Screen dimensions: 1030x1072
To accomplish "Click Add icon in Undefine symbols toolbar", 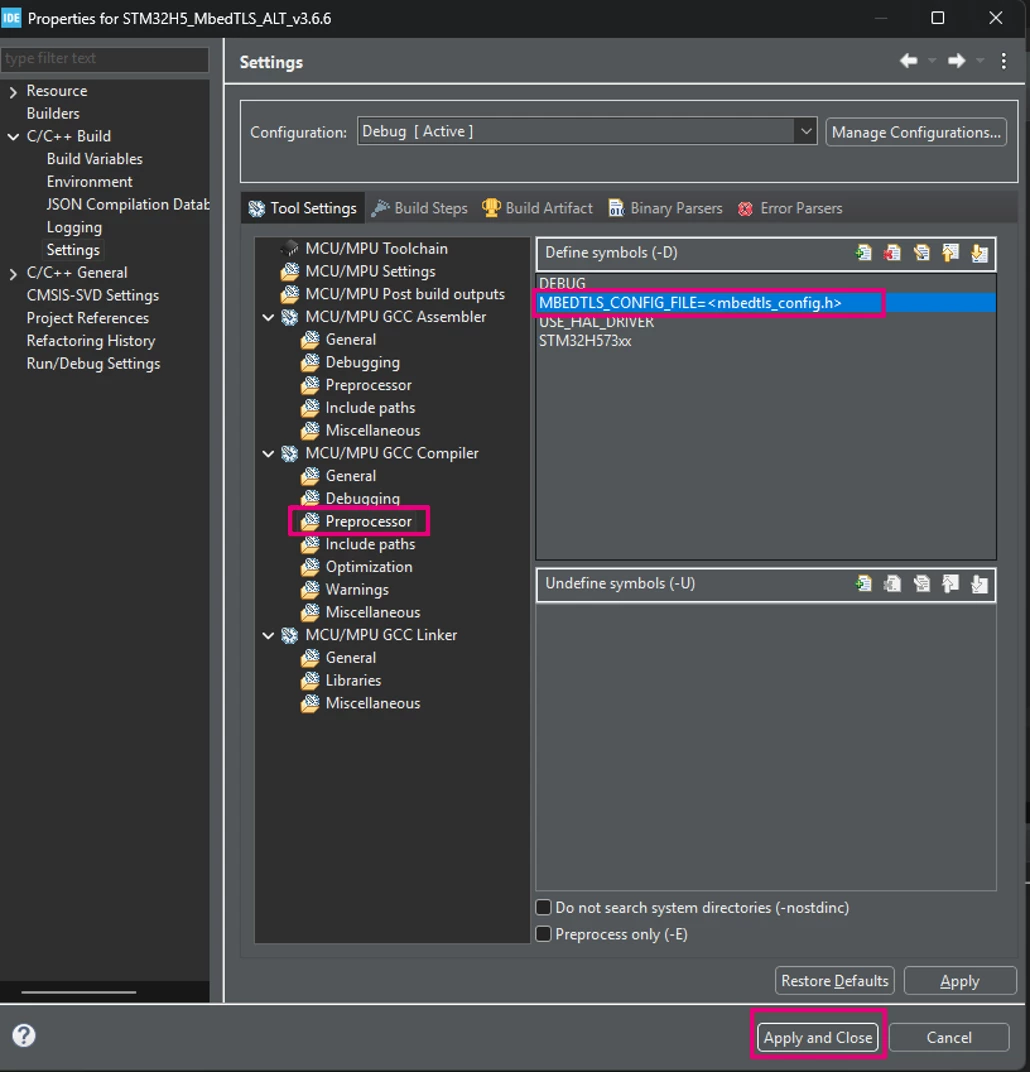I will (x=863, y=584).
